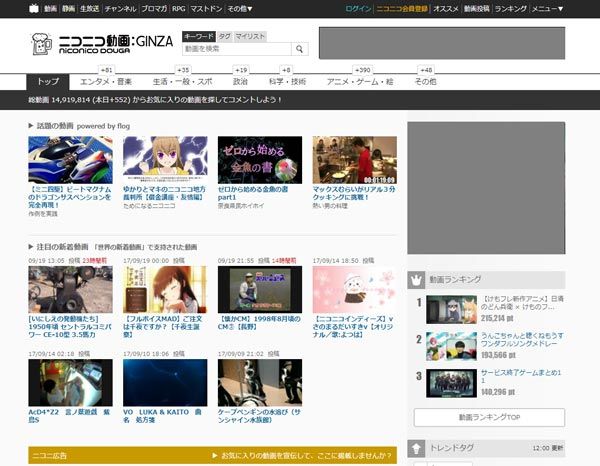Screen dimensions: 600x466
Task: Switch to the エンタメ・音楽 category tab
Action: click(106, 81)
